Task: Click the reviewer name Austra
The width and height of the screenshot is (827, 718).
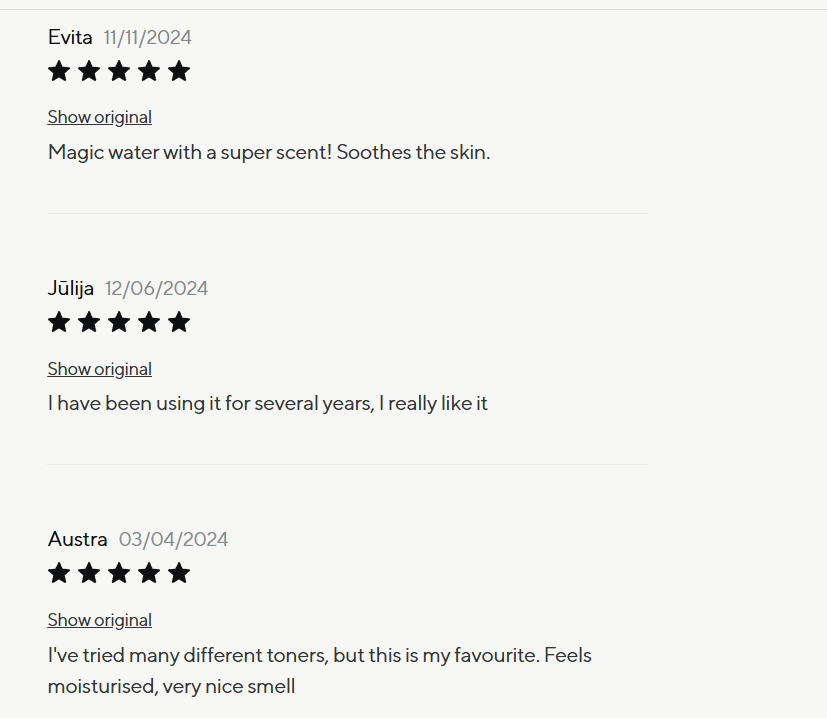Action: (x=77, y=540)
